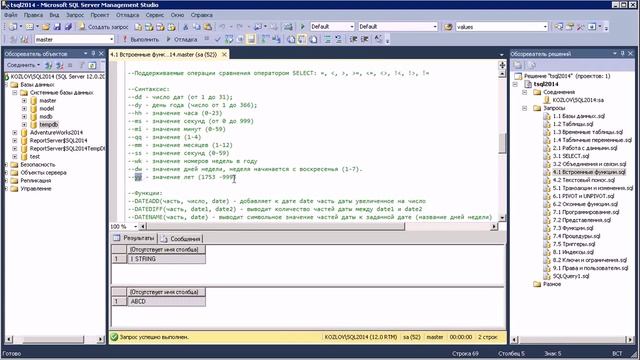
Task: Toggle Include Actual Execution Plan icon
Action: coord(265,39)
